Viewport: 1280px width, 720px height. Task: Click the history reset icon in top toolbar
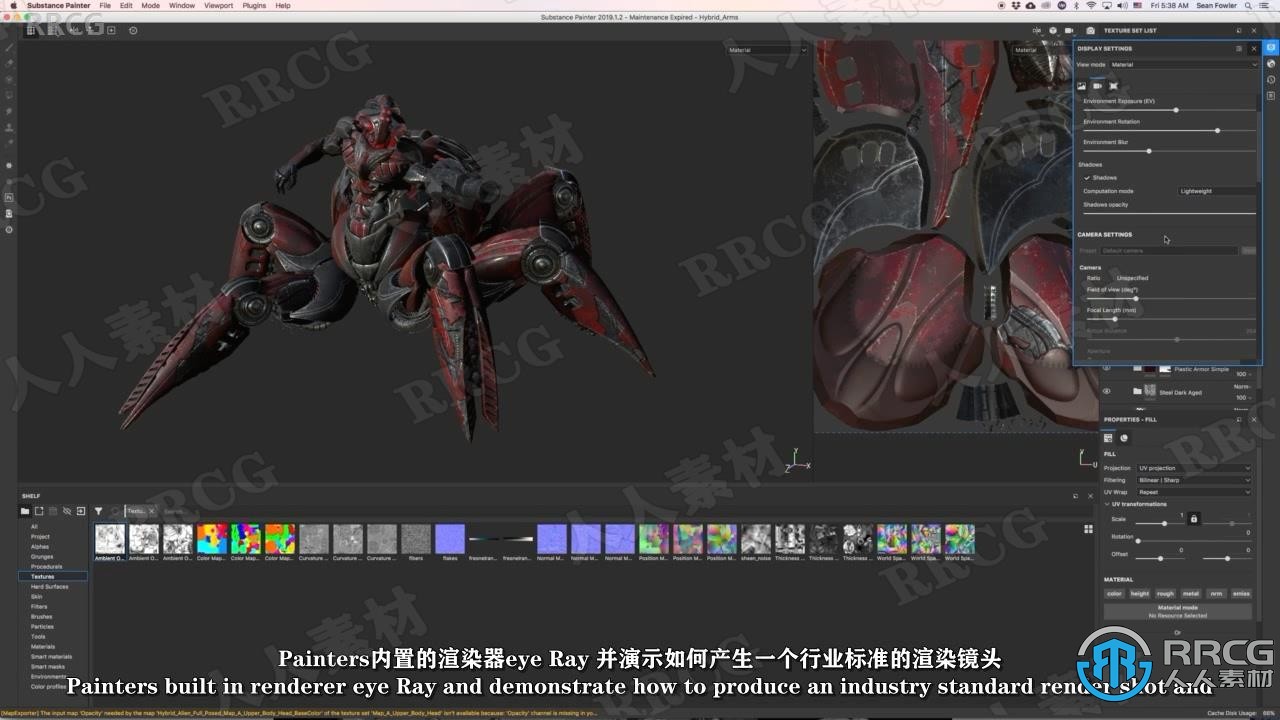(133, 30)
